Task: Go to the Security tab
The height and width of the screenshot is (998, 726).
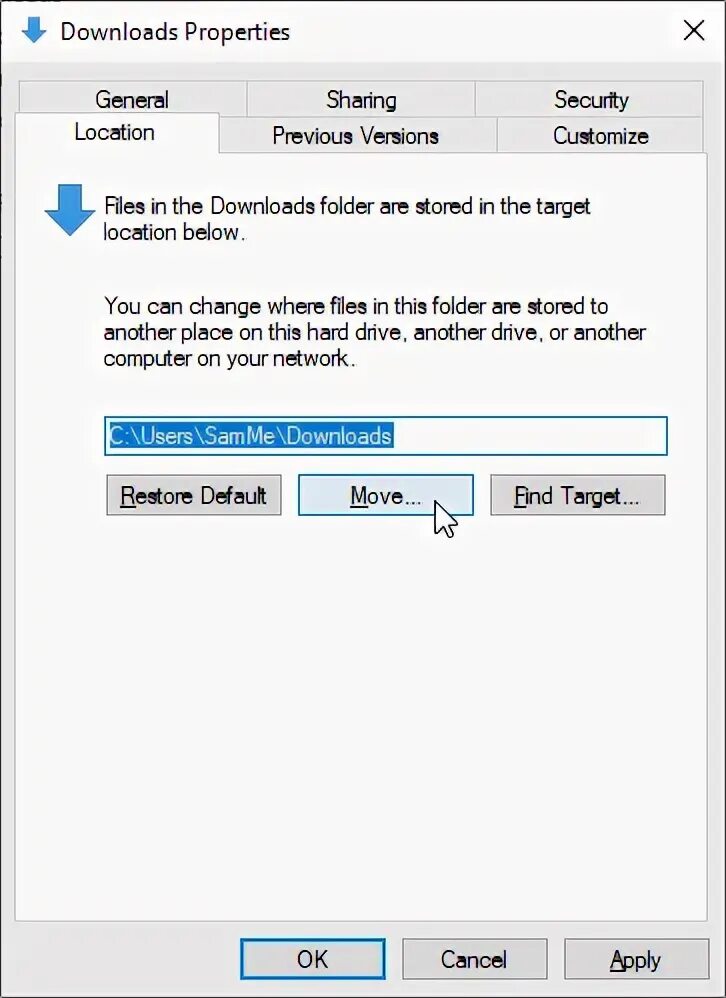Action: click(x=590, y=99)
